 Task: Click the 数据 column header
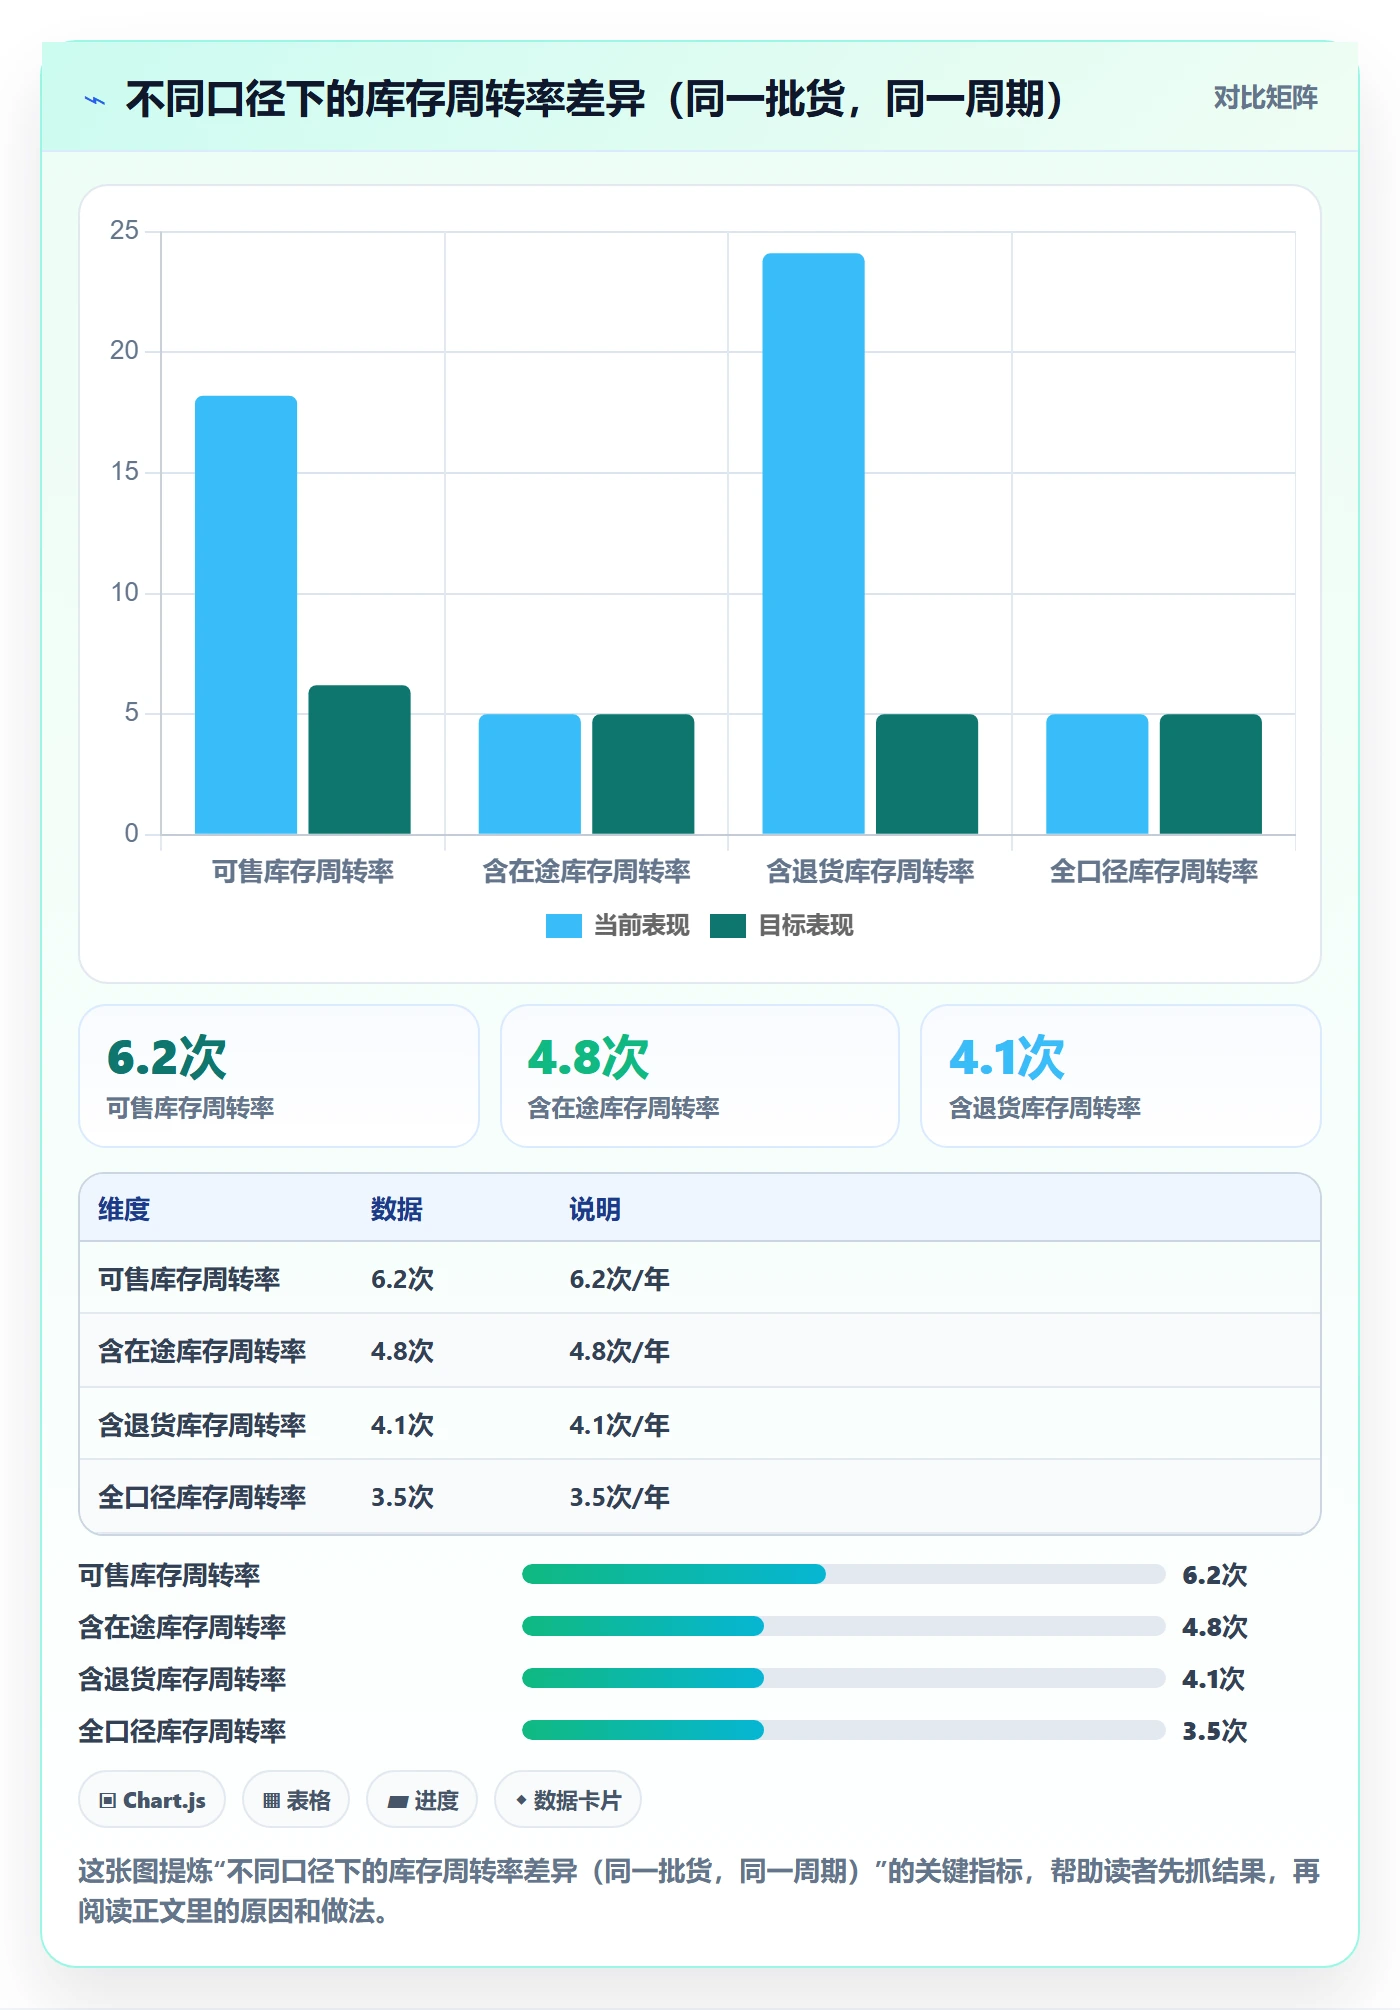click(x=397, y=1210)
